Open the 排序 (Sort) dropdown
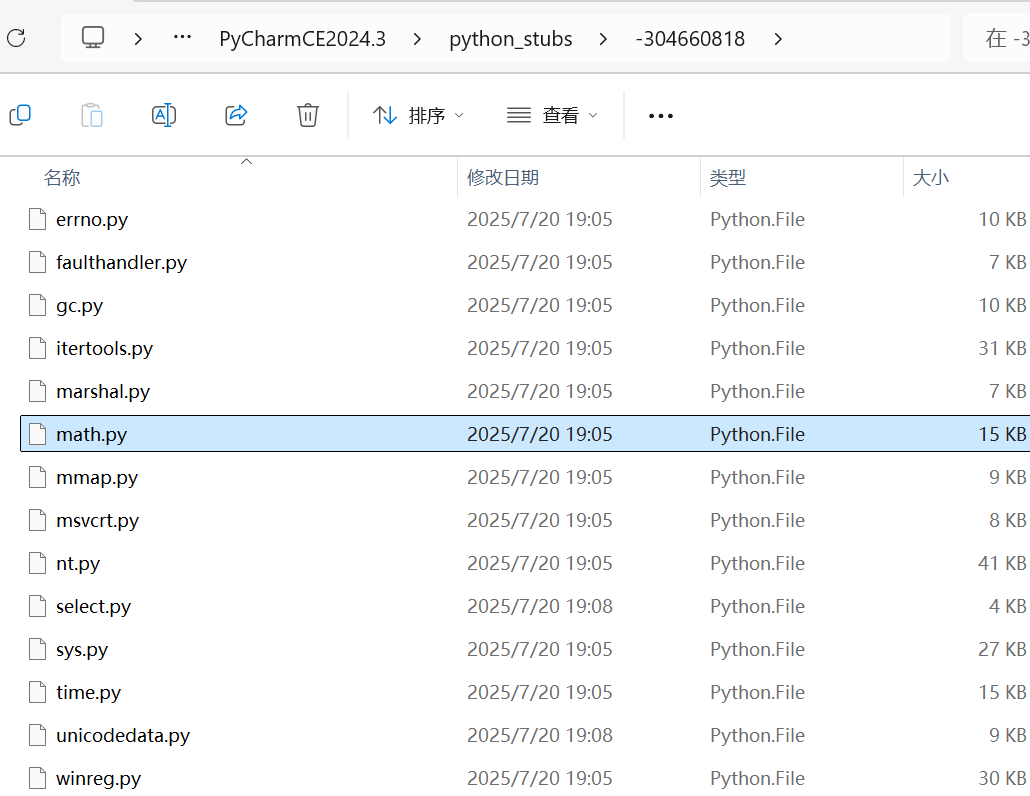Viewport: 1030px width, 796px height. (417, 115)
